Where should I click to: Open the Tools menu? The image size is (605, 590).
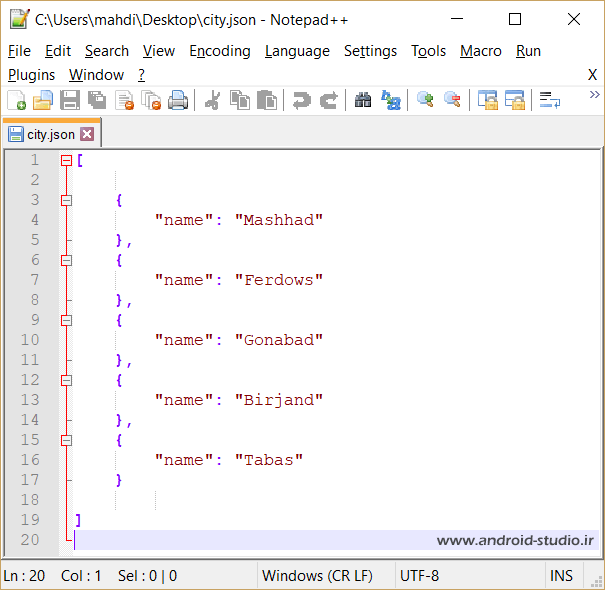tap(428, 51)
